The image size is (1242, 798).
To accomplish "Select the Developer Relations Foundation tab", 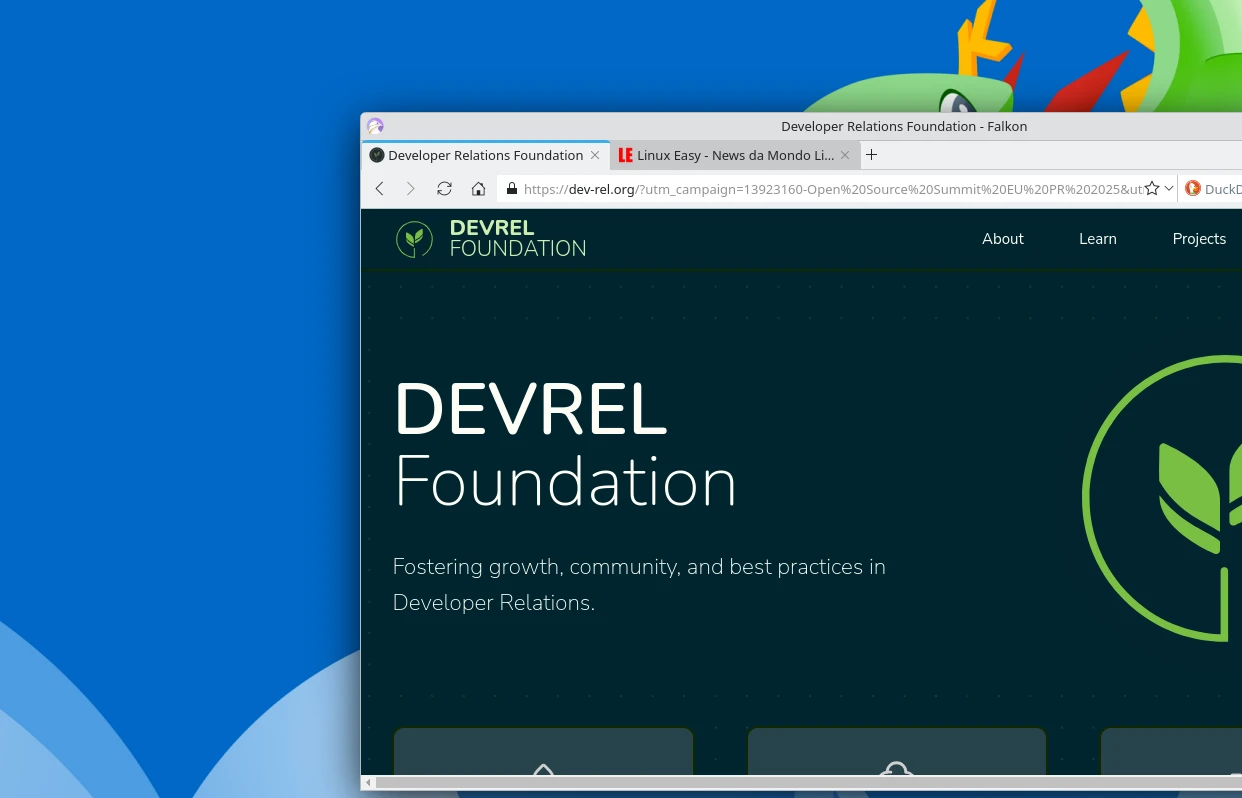I will tap(485, 155).
